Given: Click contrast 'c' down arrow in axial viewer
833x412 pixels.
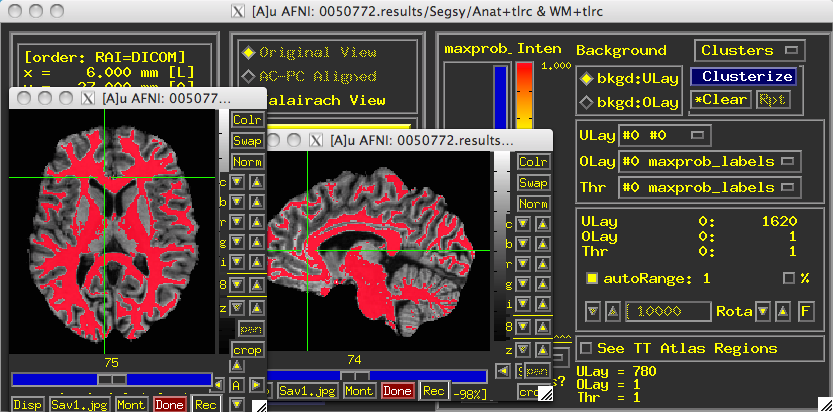Looking at the screenshot, I should coord(237,182).
